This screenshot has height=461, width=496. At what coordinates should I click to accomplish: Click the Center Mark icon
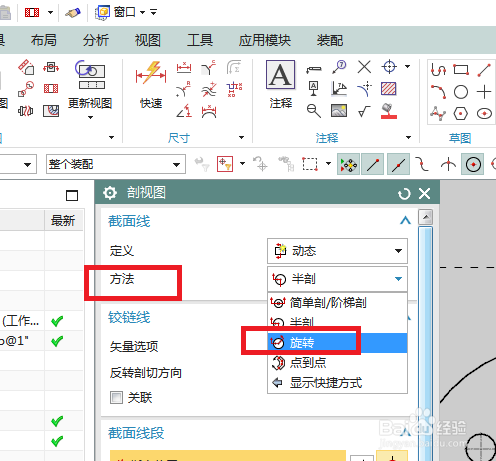pyautogui.click(x=389, y=67)
